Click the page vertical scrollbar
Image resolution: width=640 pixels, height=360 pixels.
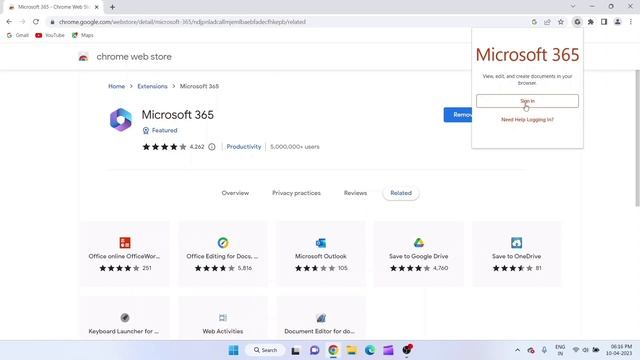click(x=637, y=138)
